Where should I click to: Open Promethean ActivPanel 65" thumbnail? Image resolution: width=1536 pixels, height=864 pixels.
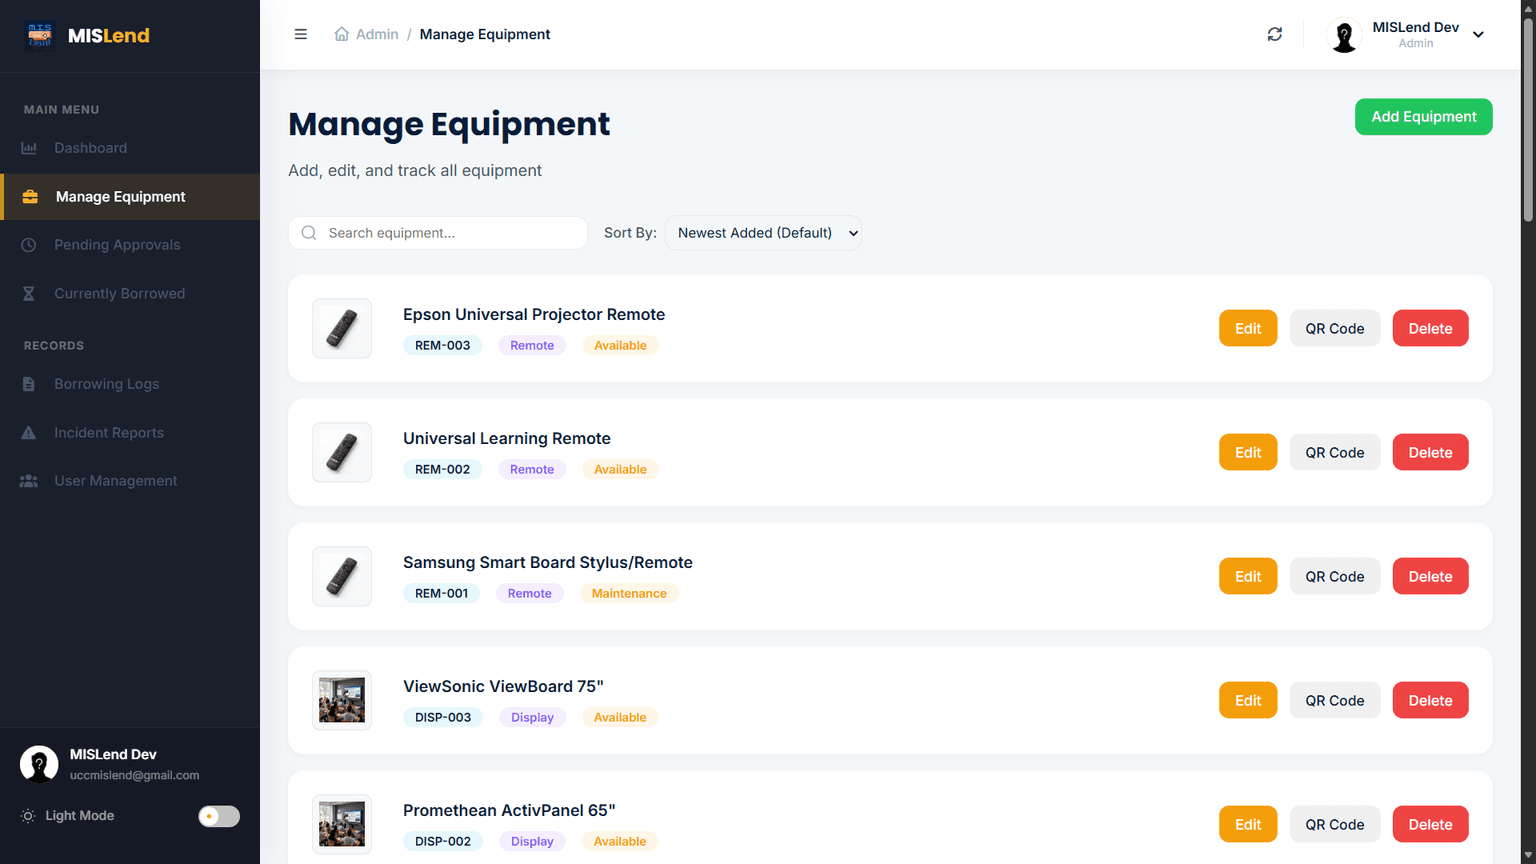342,824
